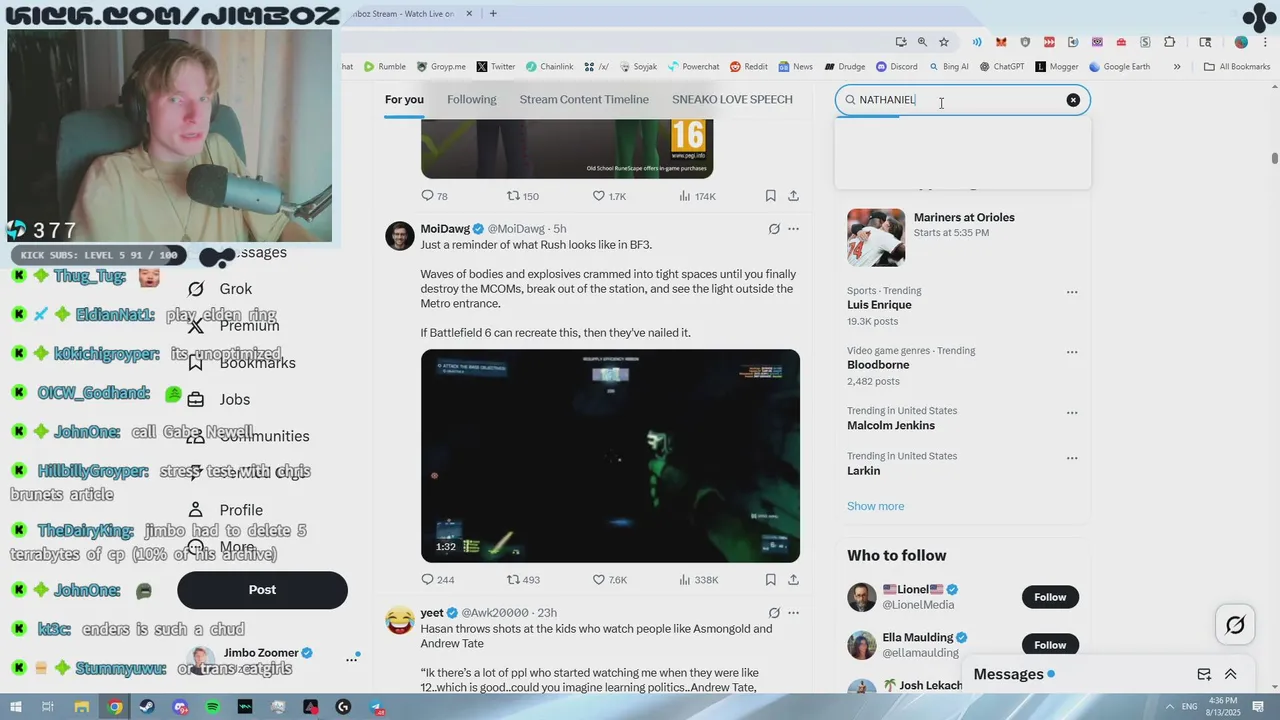
Task: Open the Google Earth bookmark
Action: tap(1119, 67)
